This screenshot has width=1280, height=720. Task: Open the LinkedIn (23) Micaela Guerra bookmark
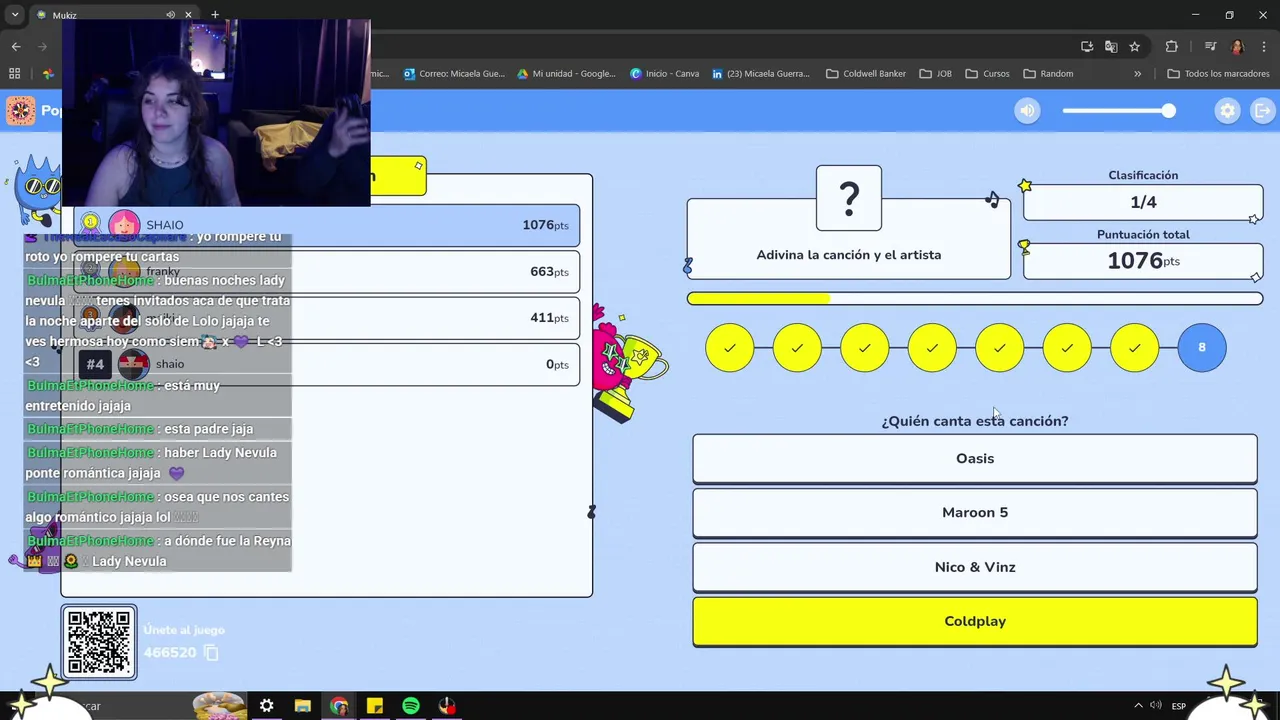click(761, 73)
